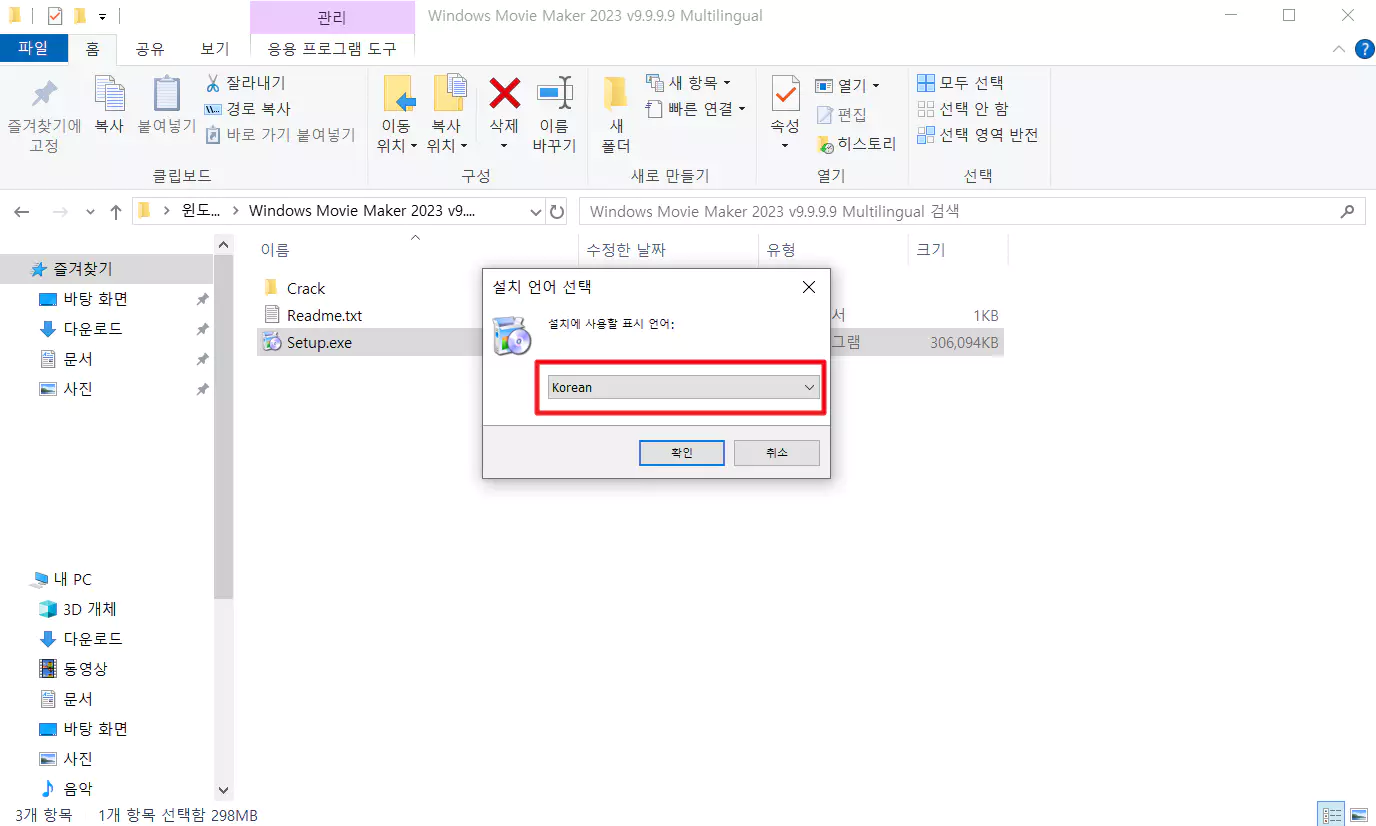The width and height of the screenshot is (1376, 826).
Task: Click Invert selection (선택 영역 반전)
Action: point(978,135)
